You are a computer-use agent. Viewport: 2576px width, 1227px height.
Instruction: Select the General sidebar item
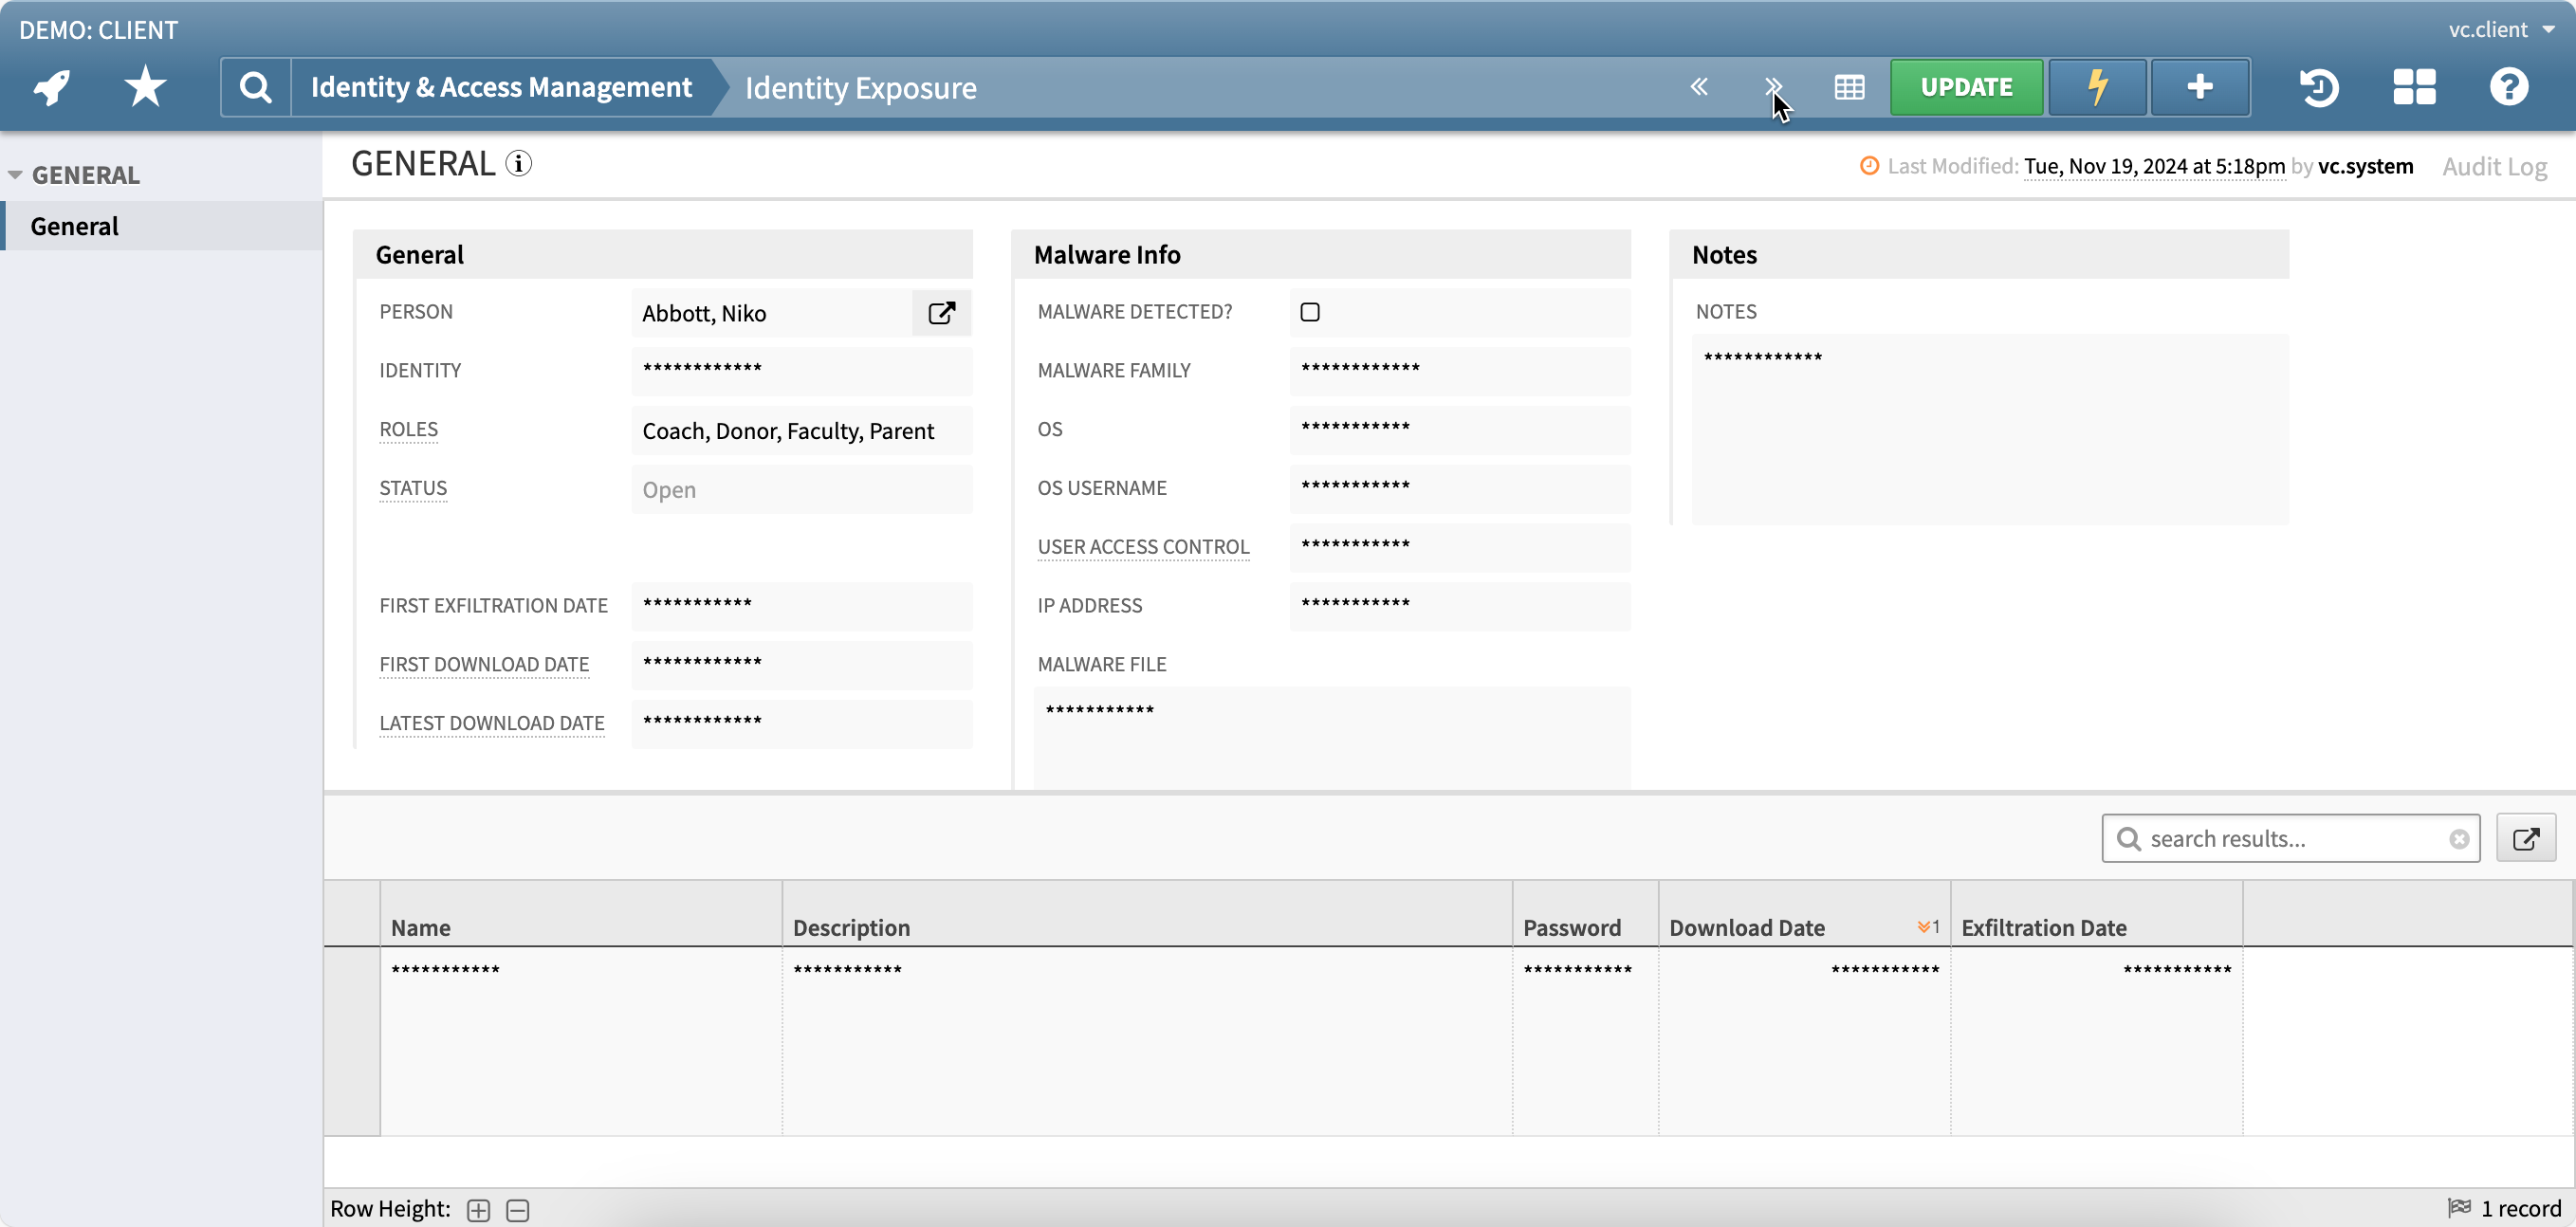pyautogui.click(x=75, y=225)
